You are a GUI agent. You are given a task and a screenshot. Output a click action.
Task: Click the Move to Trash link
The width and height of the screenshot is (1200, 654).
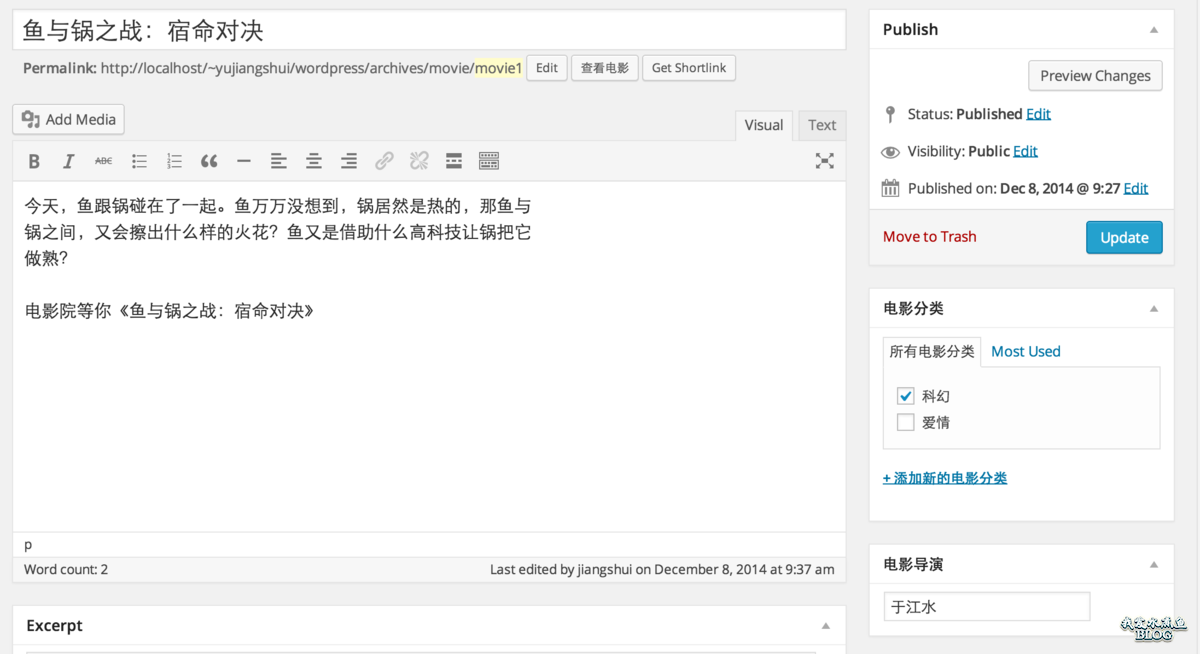(929, 237)
